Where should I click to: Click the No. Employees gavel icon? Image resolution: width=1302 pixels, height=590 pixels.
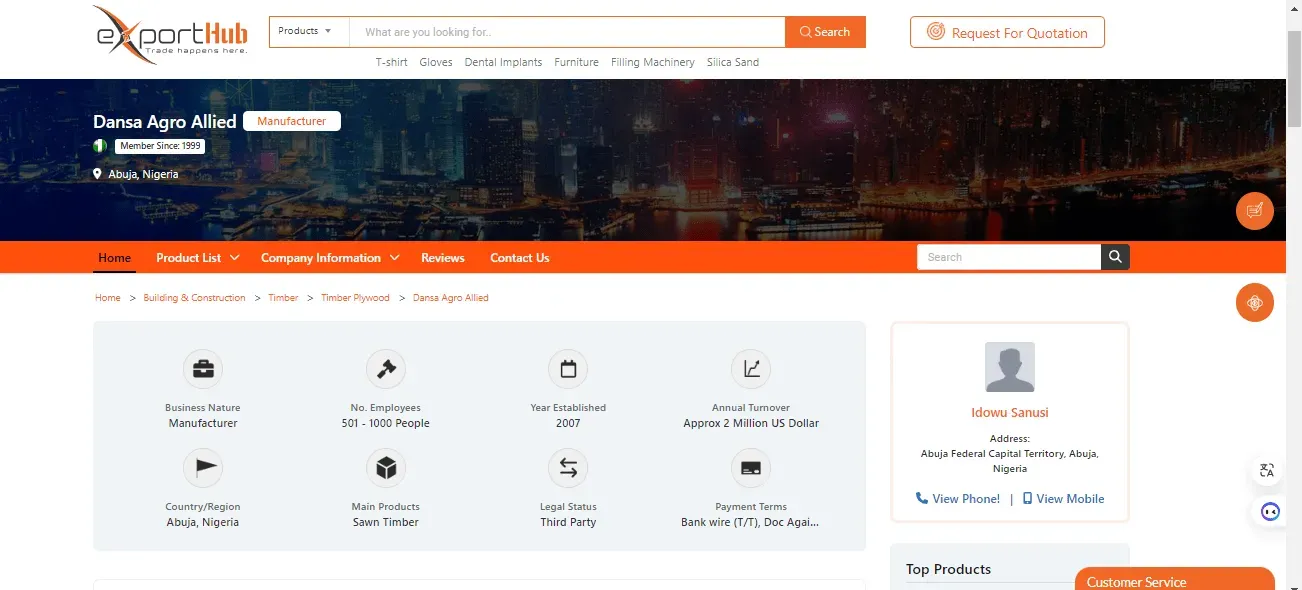pos(386,369)
